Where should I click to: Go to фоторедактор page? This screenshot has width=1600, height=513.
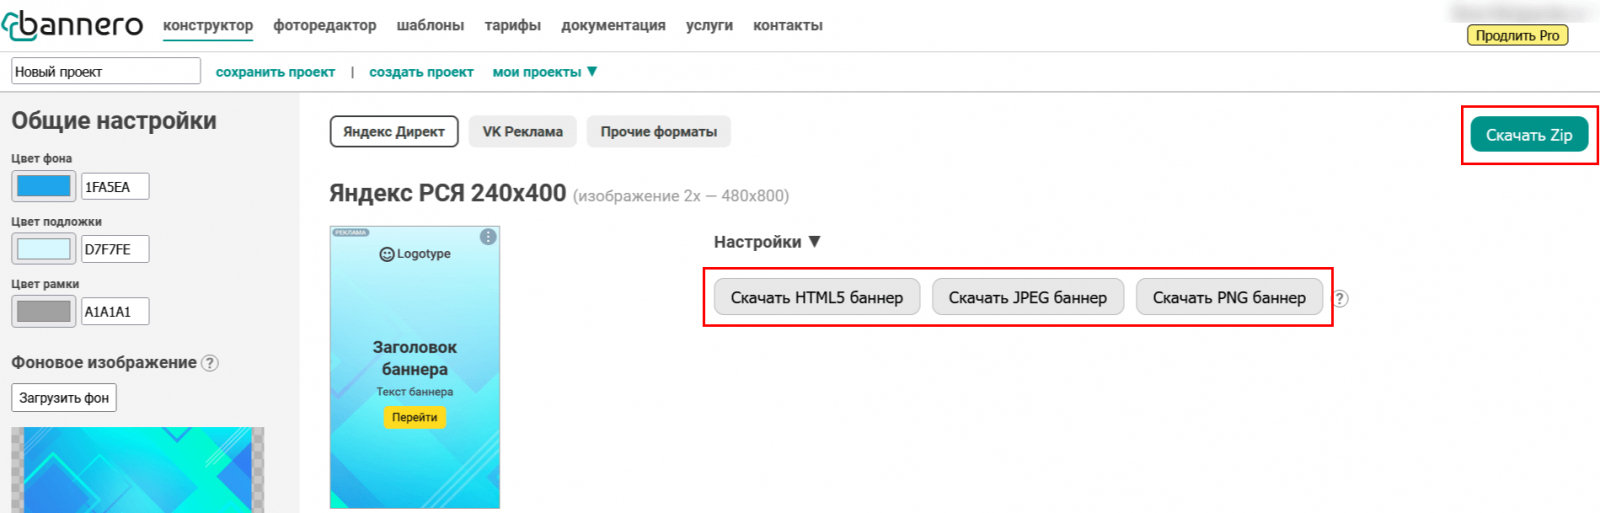pyautogui.click(x=325, y=26)
